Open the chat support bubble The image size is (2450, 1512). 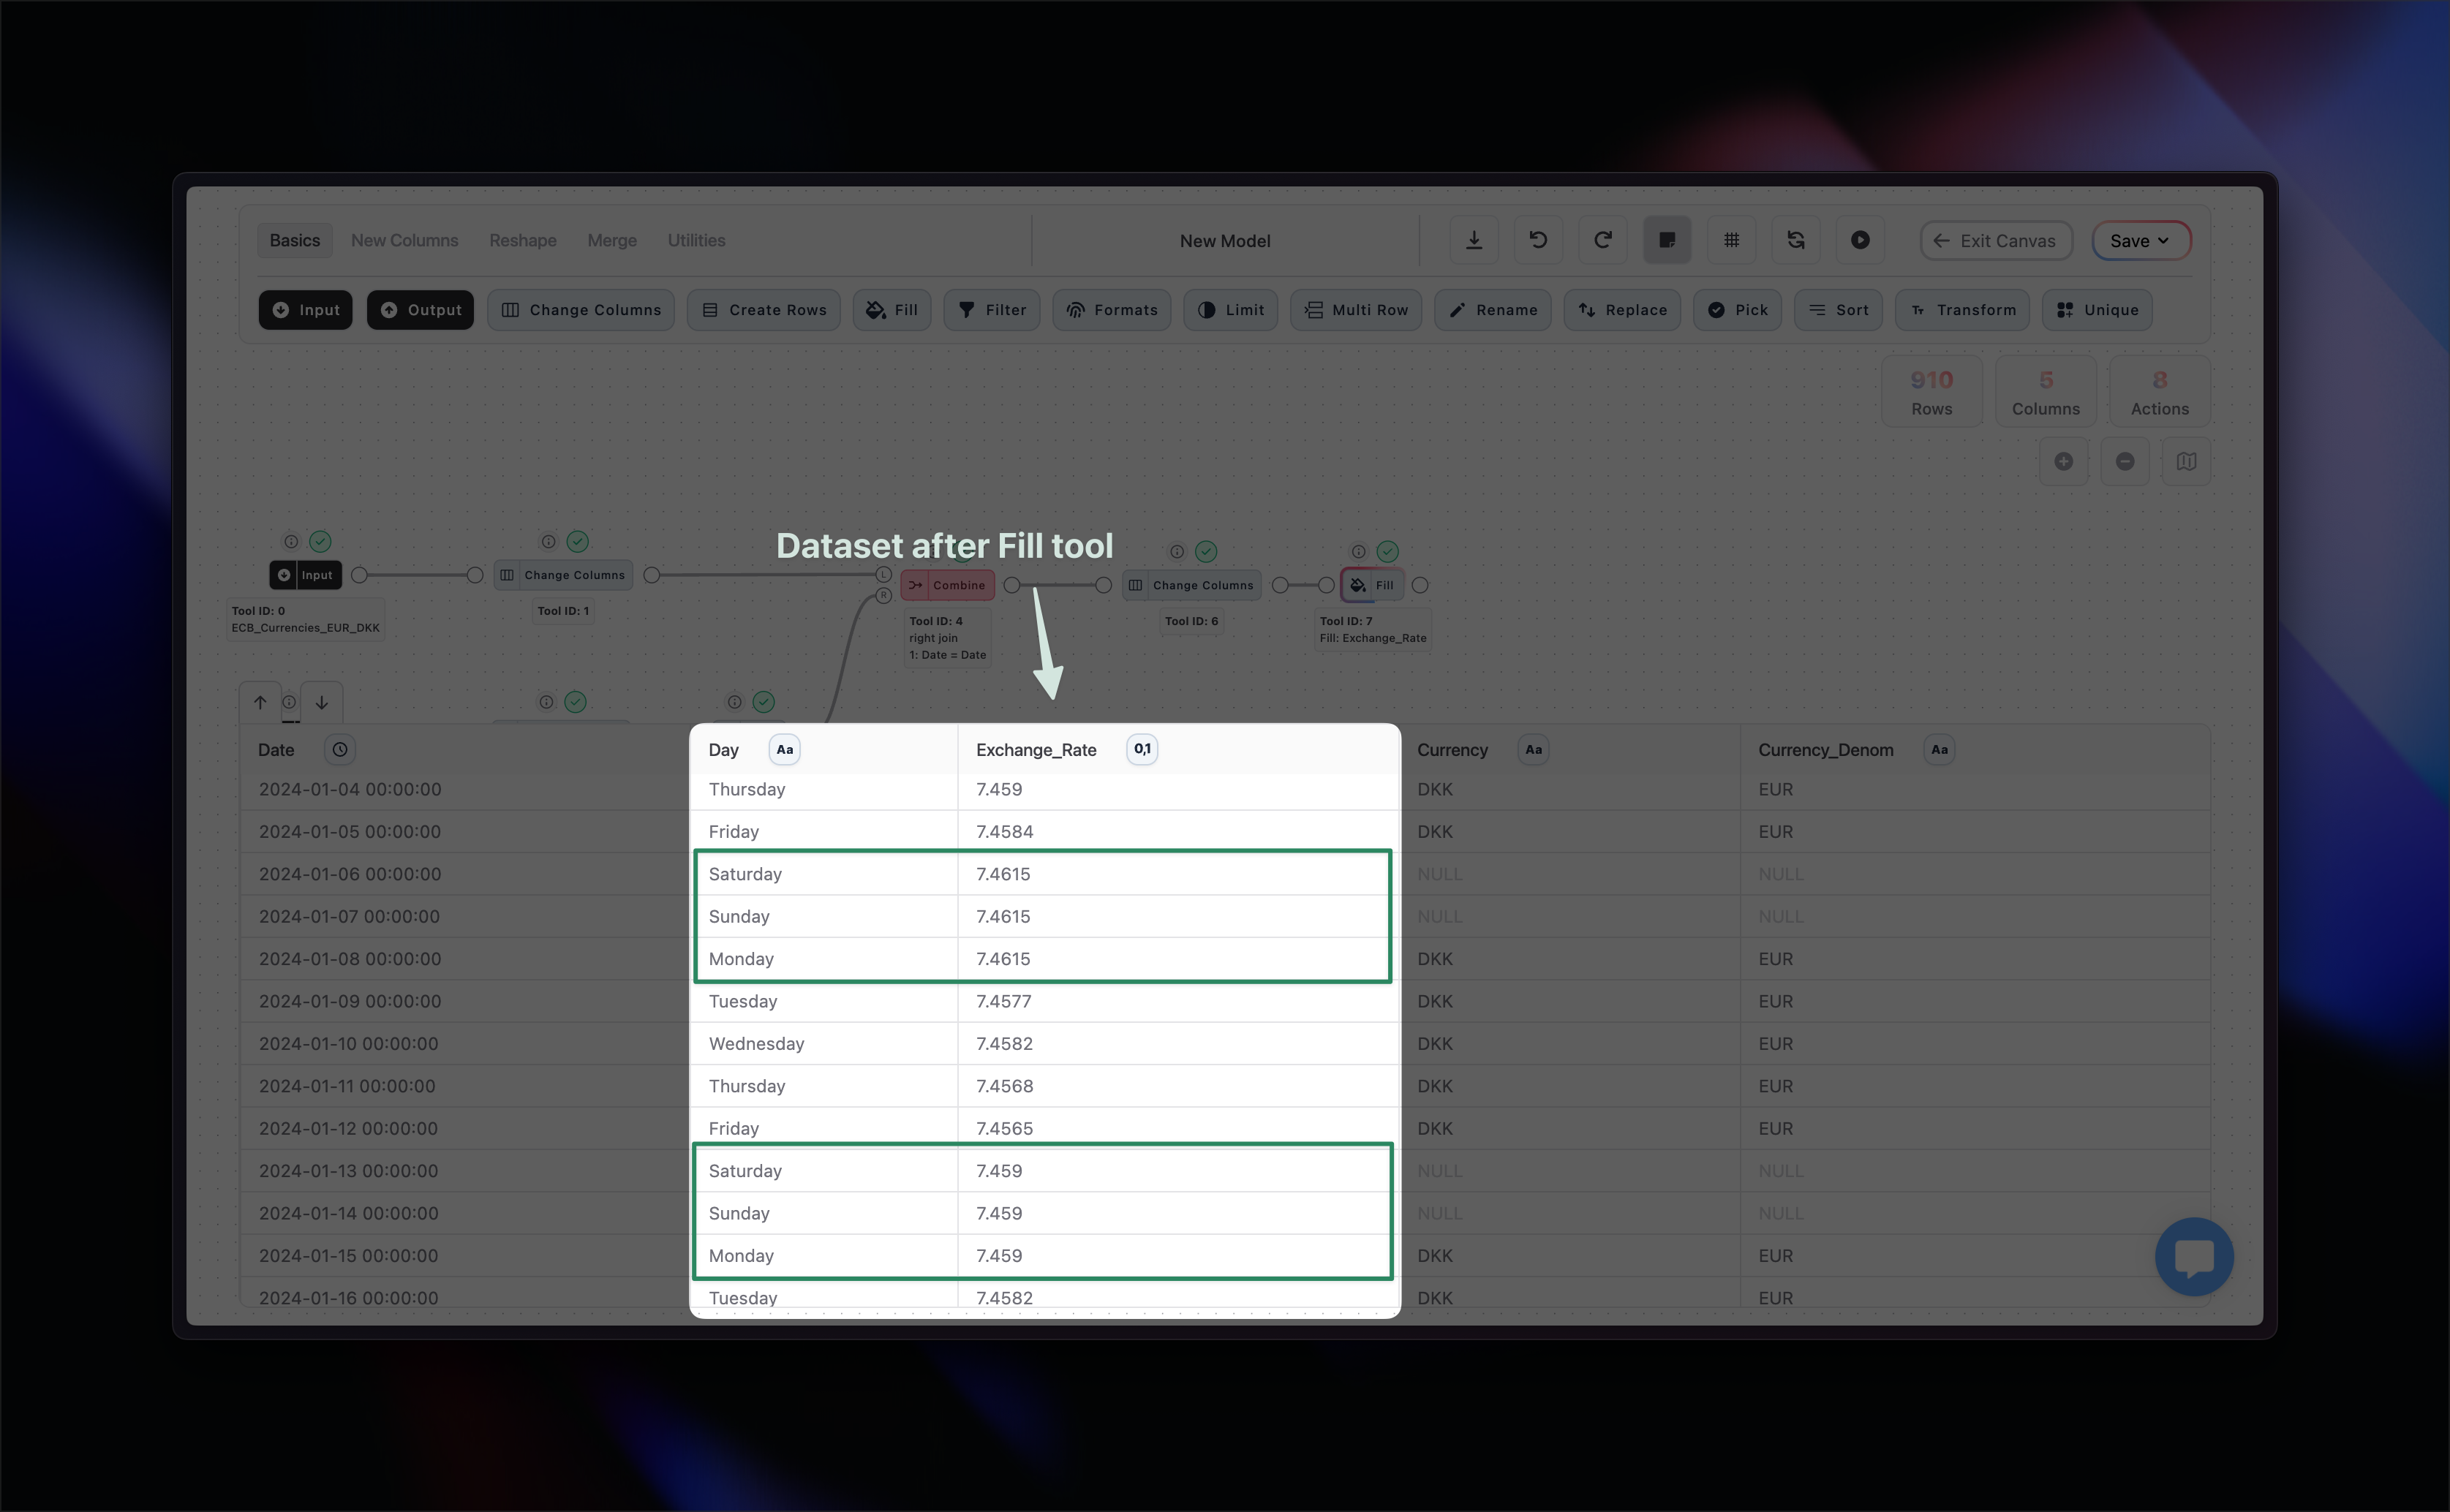[x=2194, y=1256]
